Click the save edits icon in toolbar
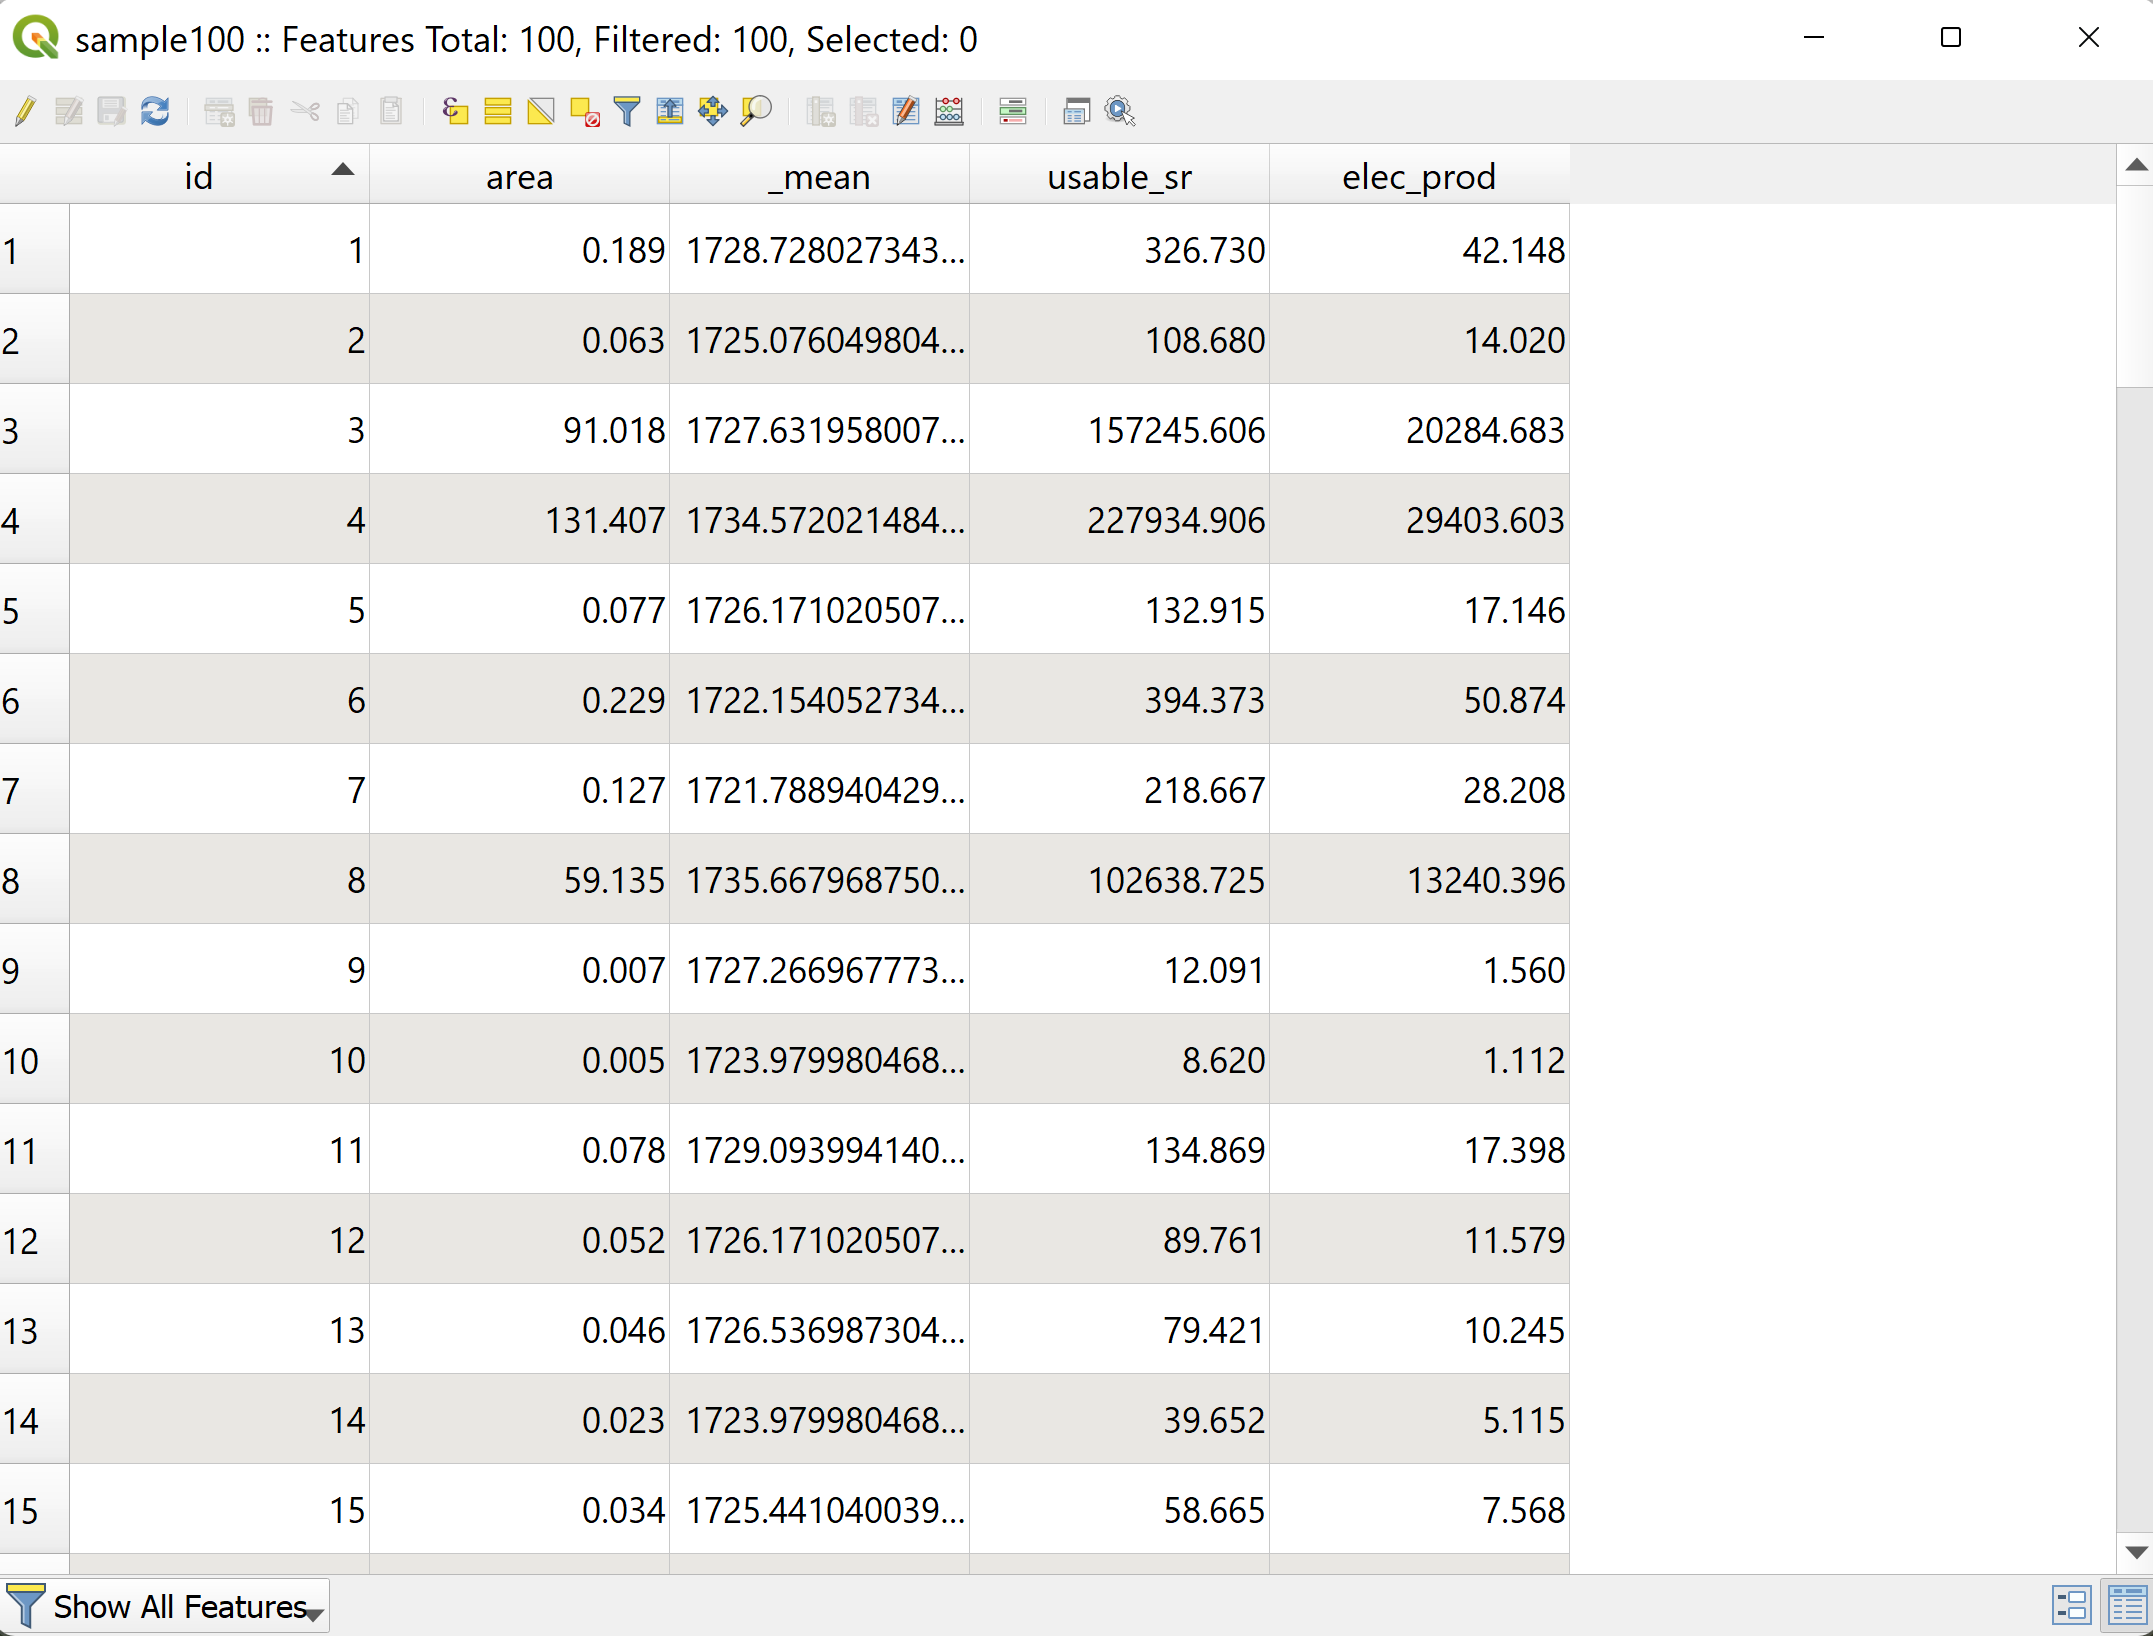This screenshot has width=2153, height=1636. click(x=110, y=112)
